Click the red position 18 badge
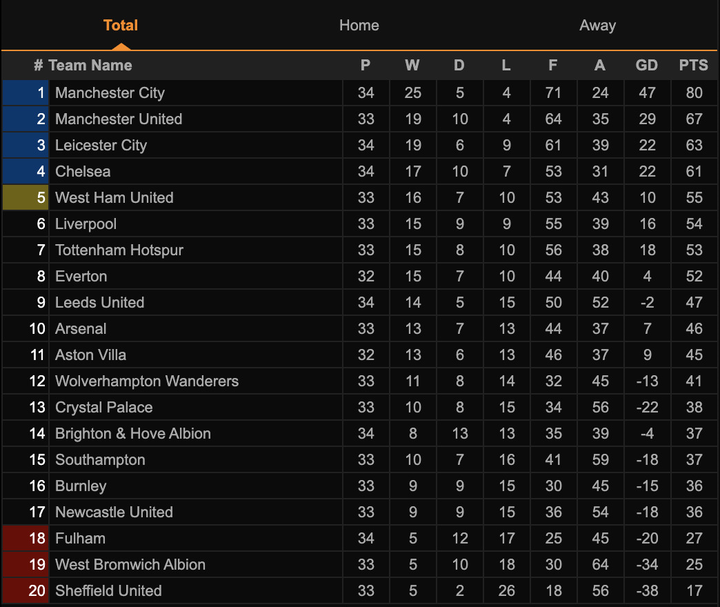This screenshot has height=607, width=720. coord(26,538)
